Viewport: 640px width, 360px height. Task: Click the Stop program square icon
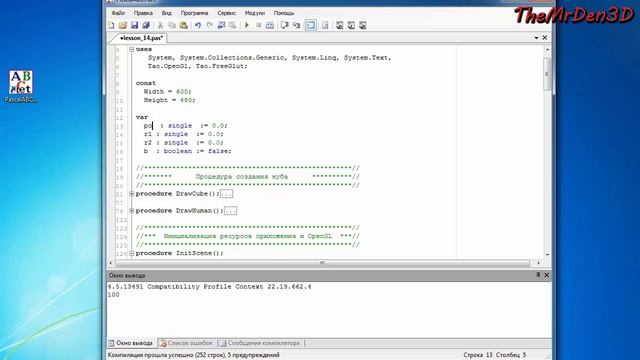point(258,25)
